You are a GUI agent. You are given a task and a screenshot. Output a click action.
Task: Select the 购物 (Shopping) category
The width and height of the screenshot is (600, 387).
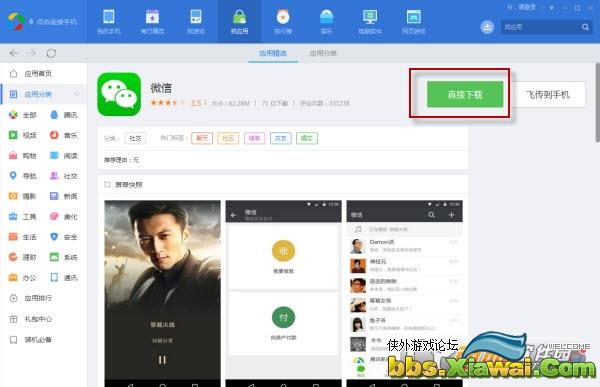click(x=23, y=155)
